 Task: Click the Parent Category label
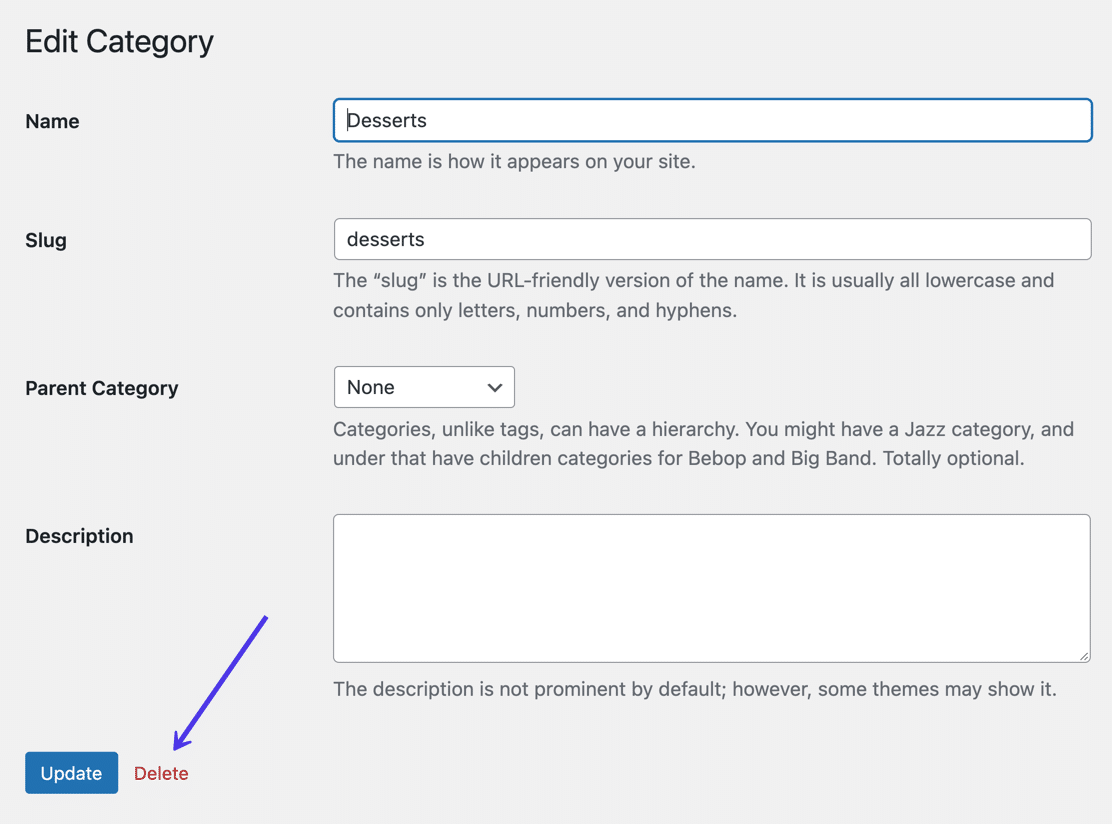(x=101, y=388)
